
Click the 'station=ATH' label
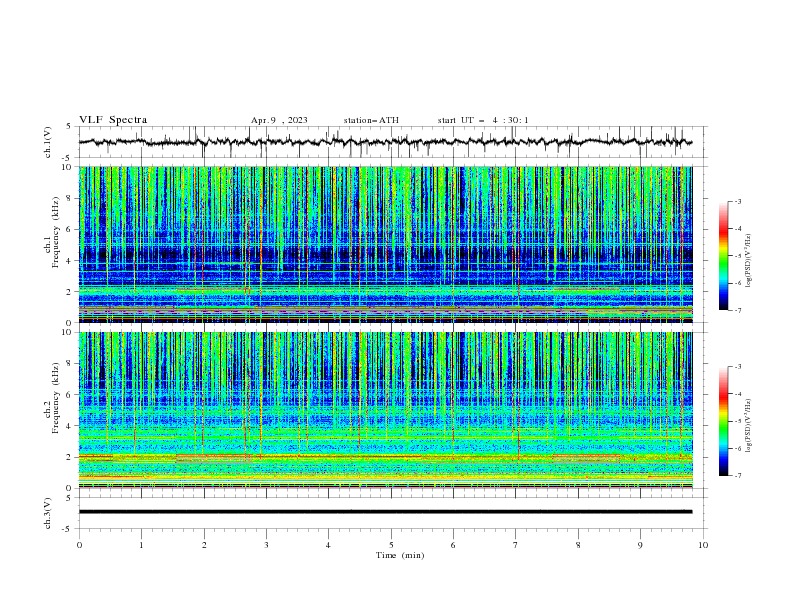click(371, 120)
